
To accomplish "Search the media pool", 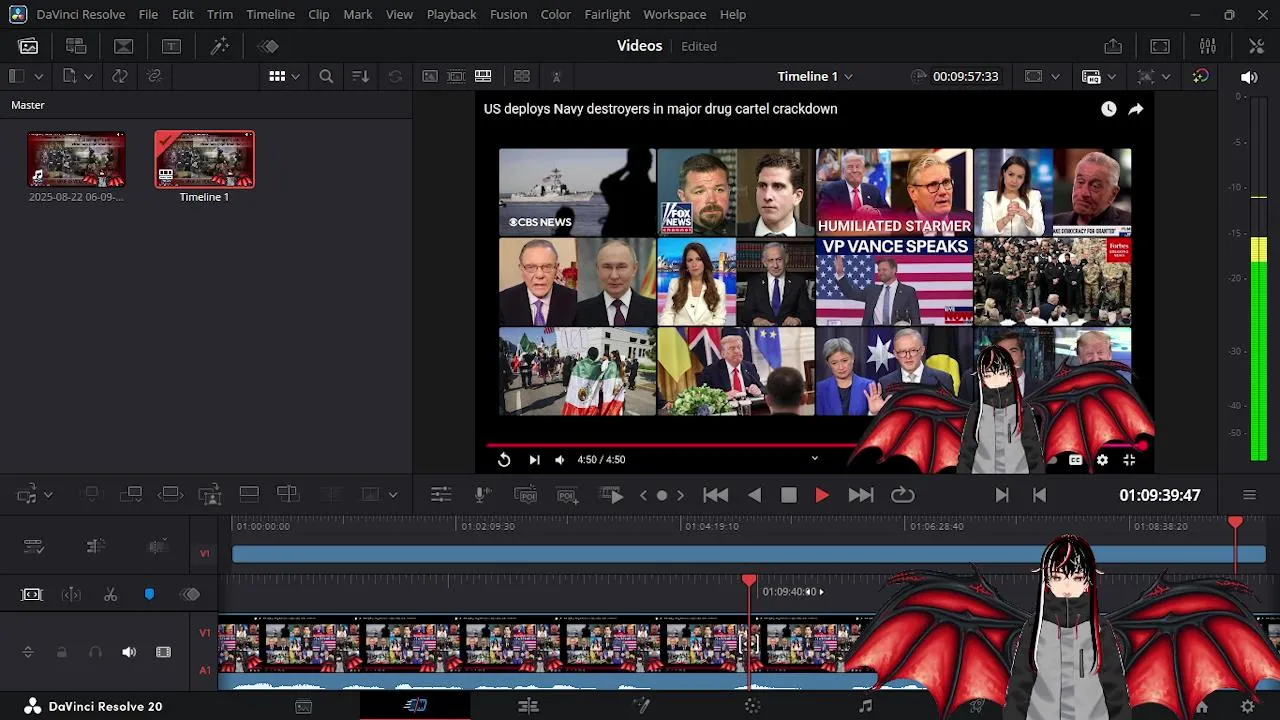I will click(x=326, y=76).
